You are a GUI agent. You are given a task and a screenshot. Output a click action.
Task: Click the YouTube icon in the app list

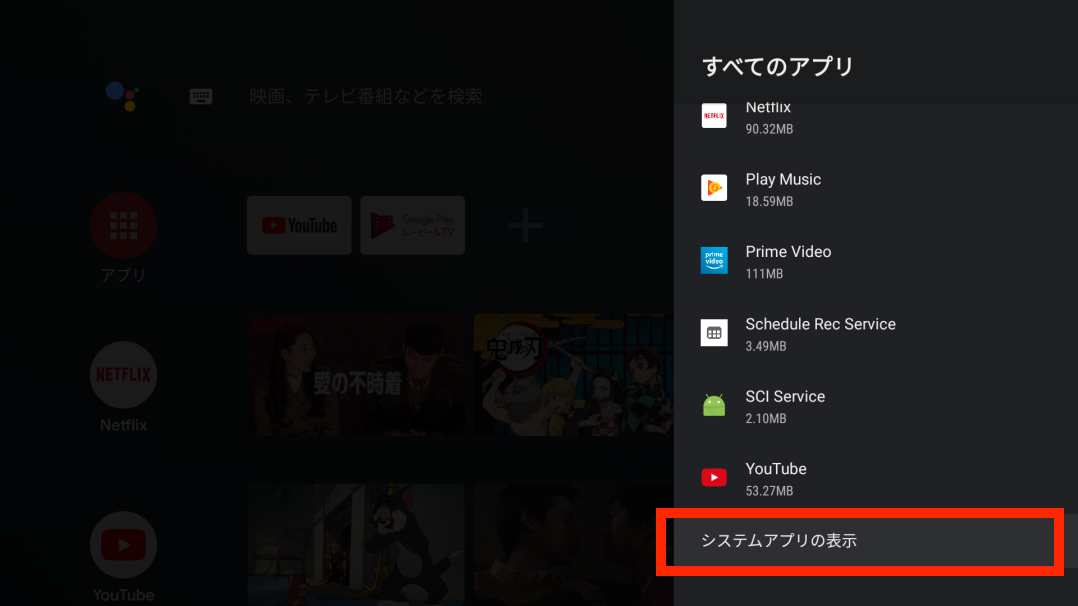coord(714,477)
